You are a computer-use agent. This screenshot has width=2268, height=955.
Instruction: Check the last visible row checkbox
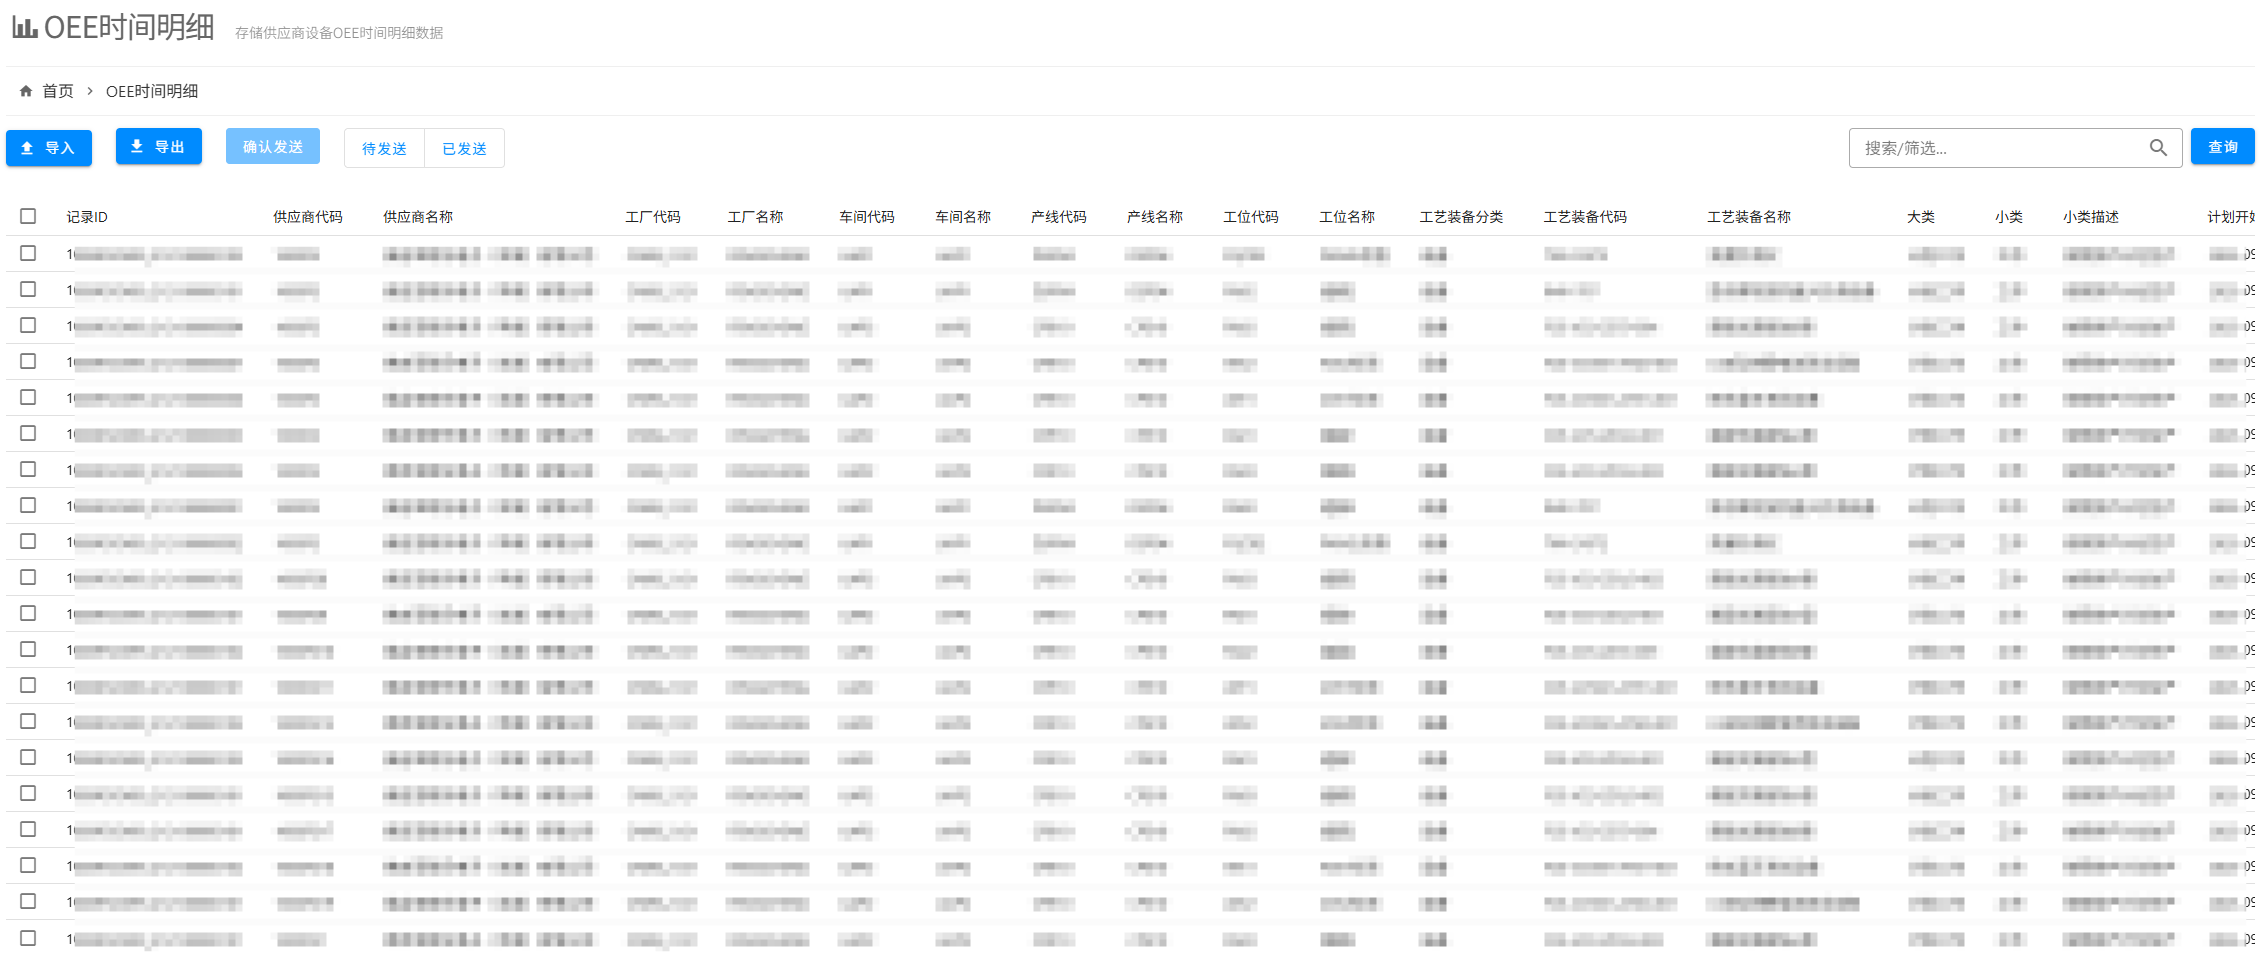click(28, 938)
